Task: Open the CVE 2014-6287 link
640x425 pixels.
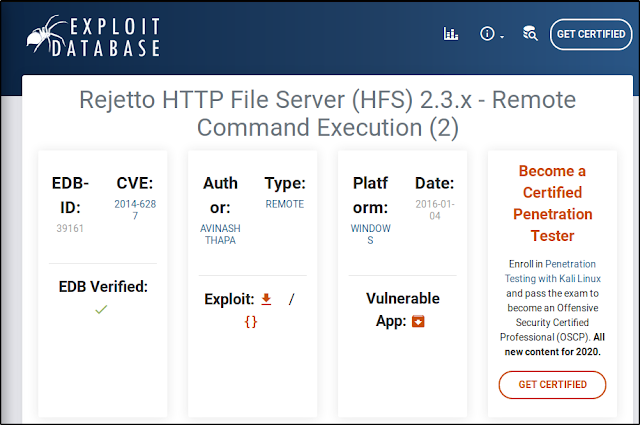Action: [136, 211]
